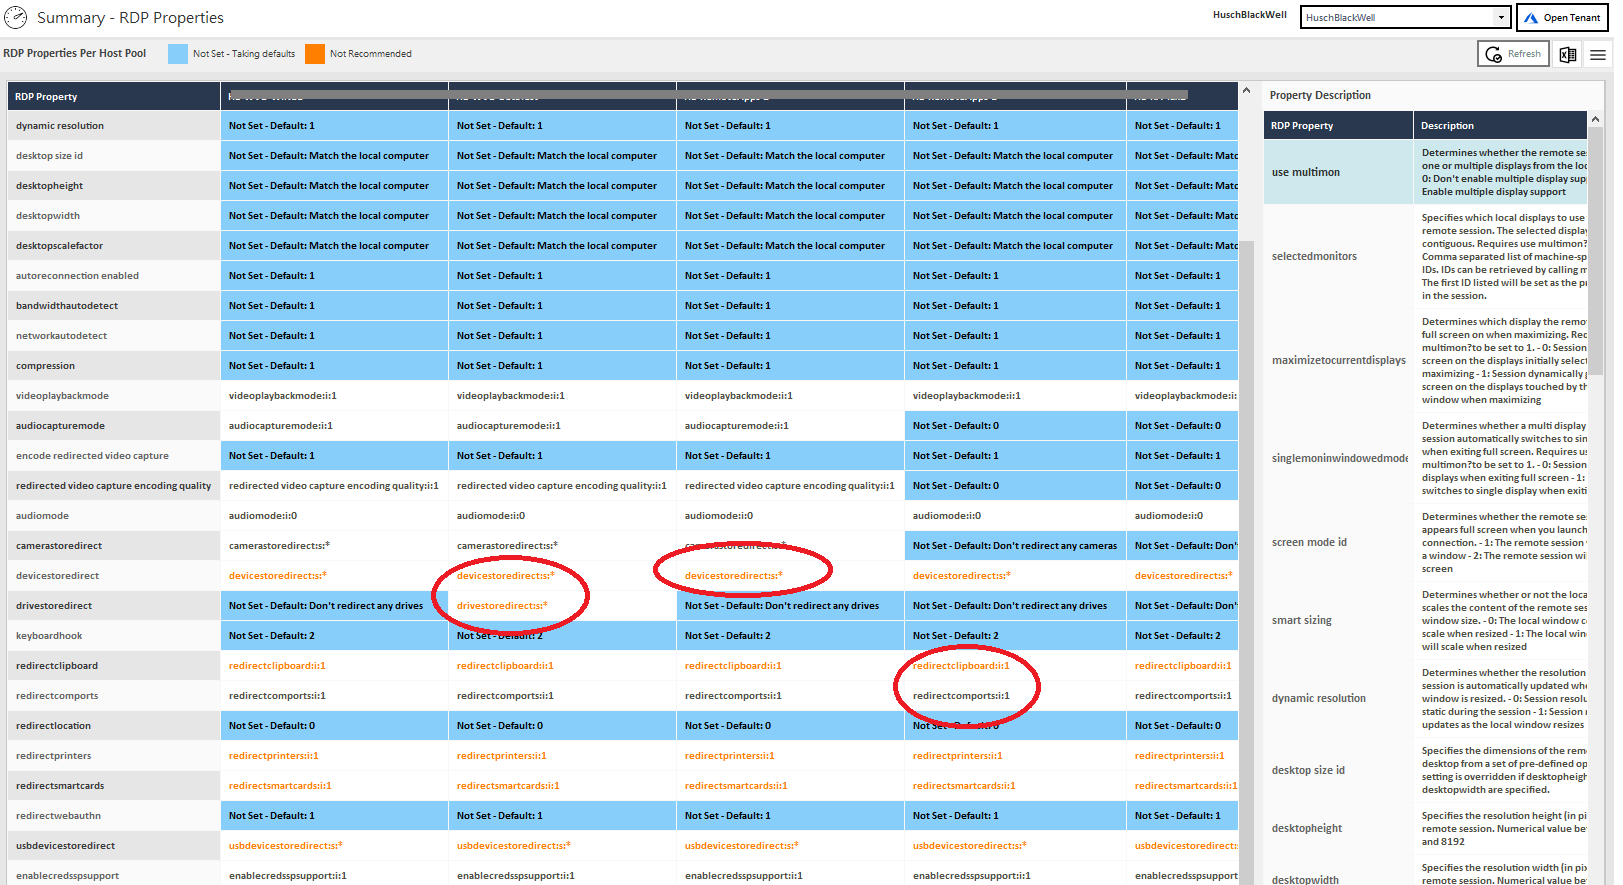1623x885 pixels.
Task: Click the redirectclipboard property row label
Action: (57, 666)
